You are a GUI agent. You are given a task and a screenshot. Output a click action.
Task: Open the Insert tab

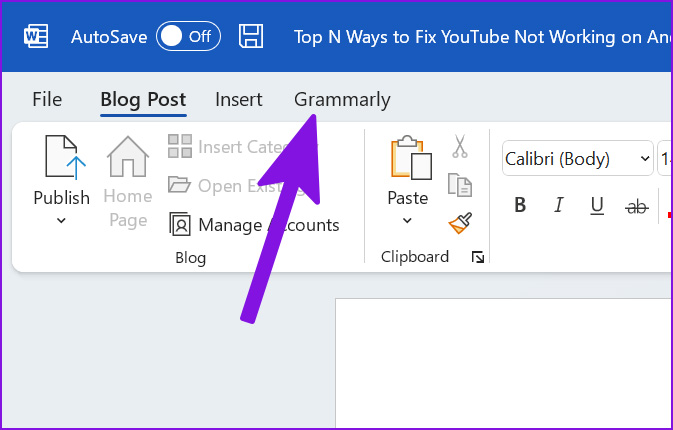[x=239, y=99]
